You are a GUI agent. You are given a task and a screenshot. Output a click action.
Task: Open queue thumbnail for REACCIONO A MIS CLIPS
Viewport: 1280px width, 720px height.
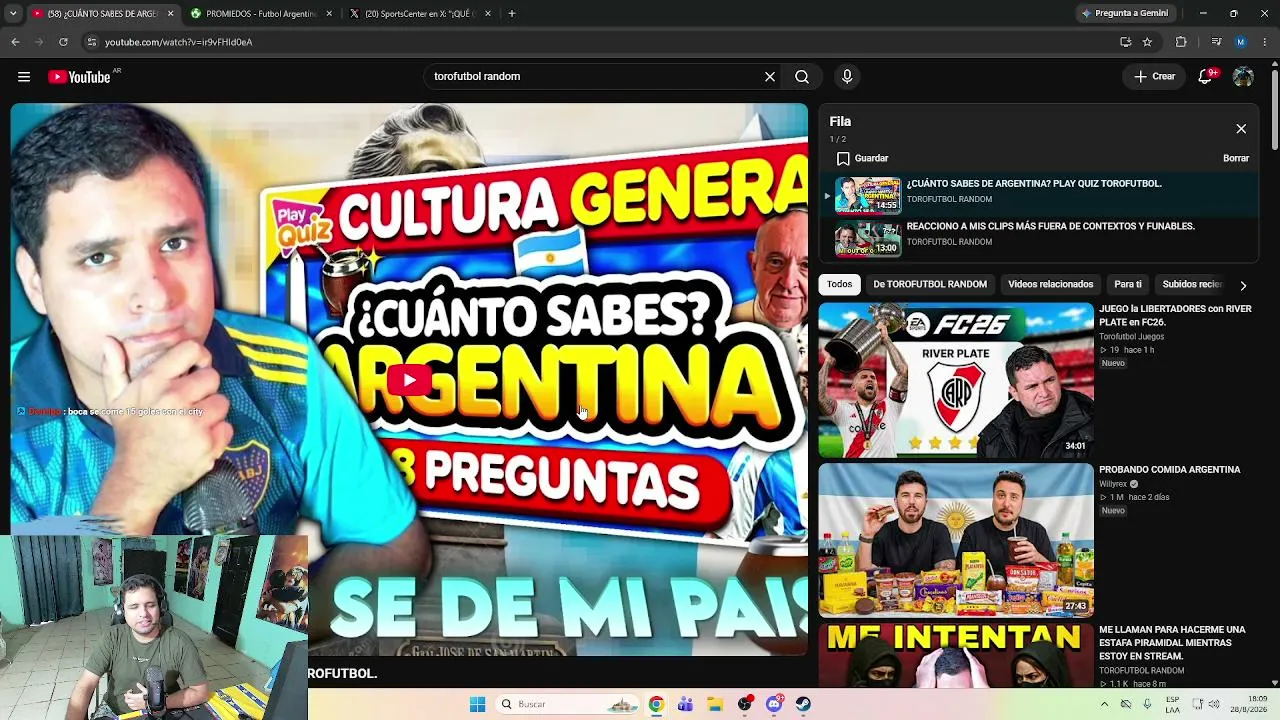click(x=868, y=238)
